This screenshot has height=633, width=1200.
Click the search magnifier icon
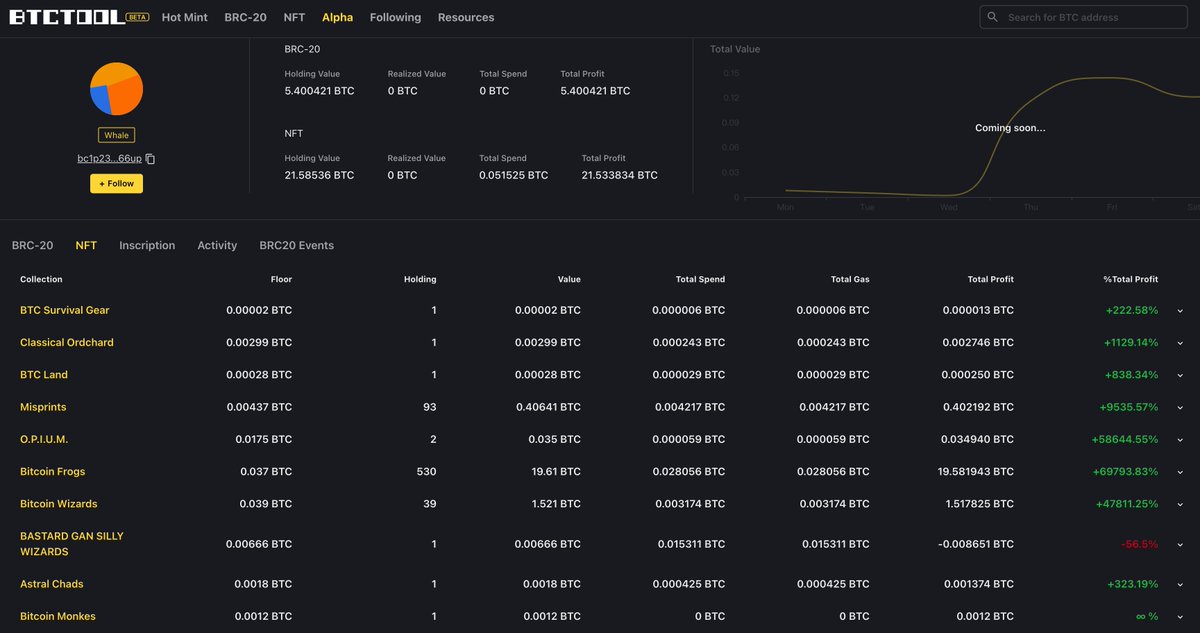pyautogui.click(x=992, y=17)
